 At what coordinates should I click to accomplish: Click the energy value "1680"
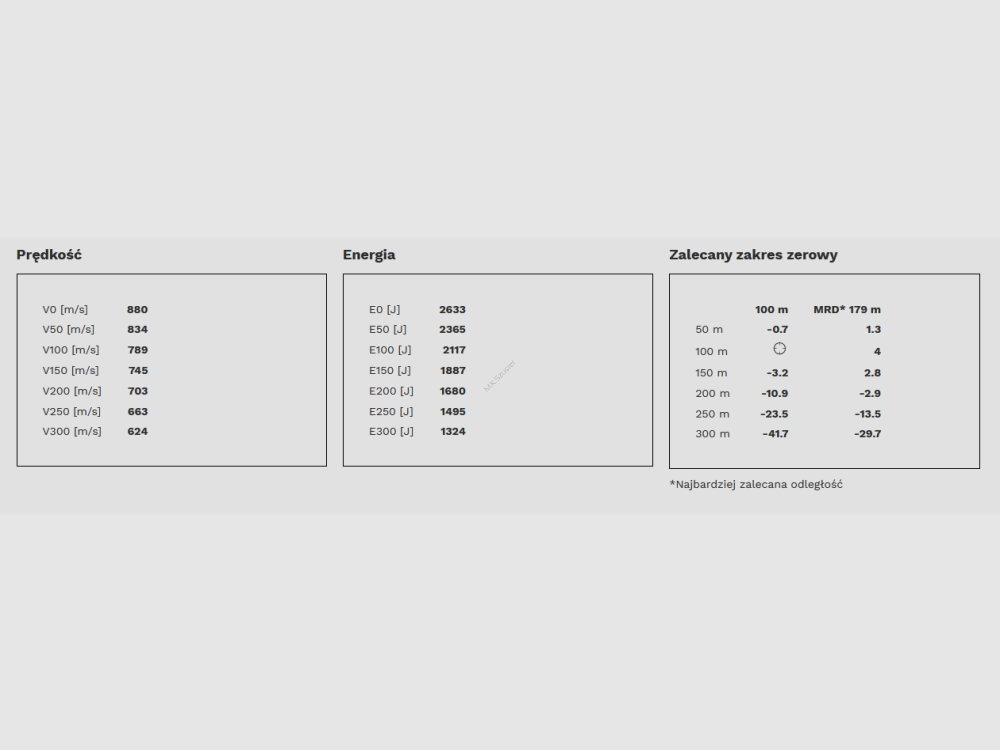coord(453,391)
